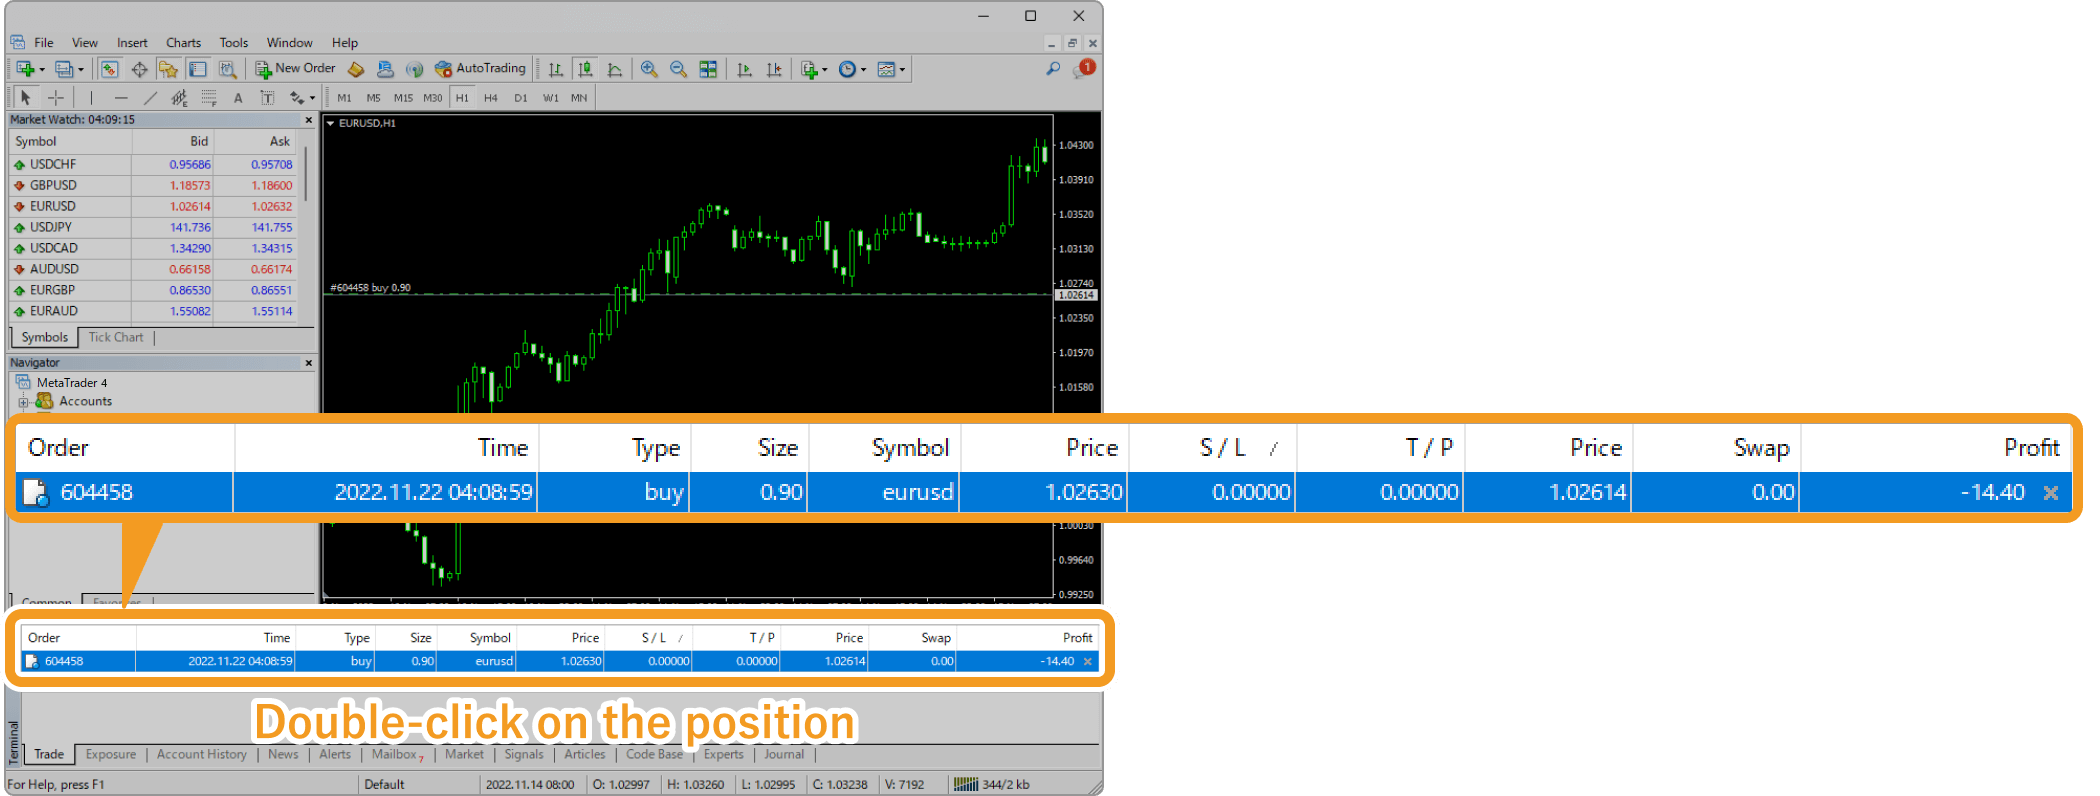This screenshot has height=796, width=2100.
Task: Open the Arrows objects dropdown
Action: (301, 97)
